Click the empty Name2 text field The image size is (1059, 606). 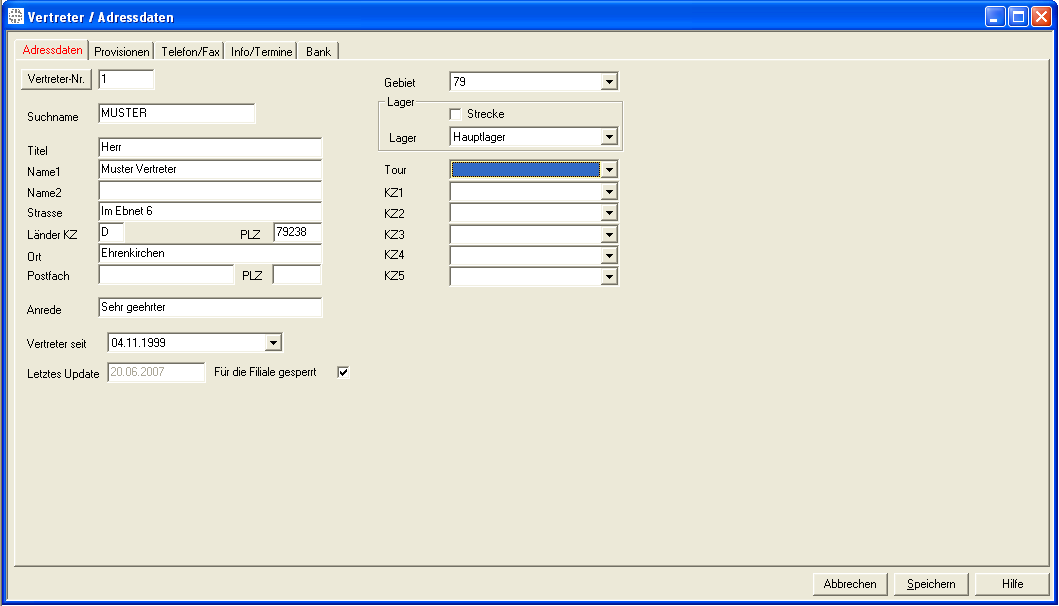[210, 191]
